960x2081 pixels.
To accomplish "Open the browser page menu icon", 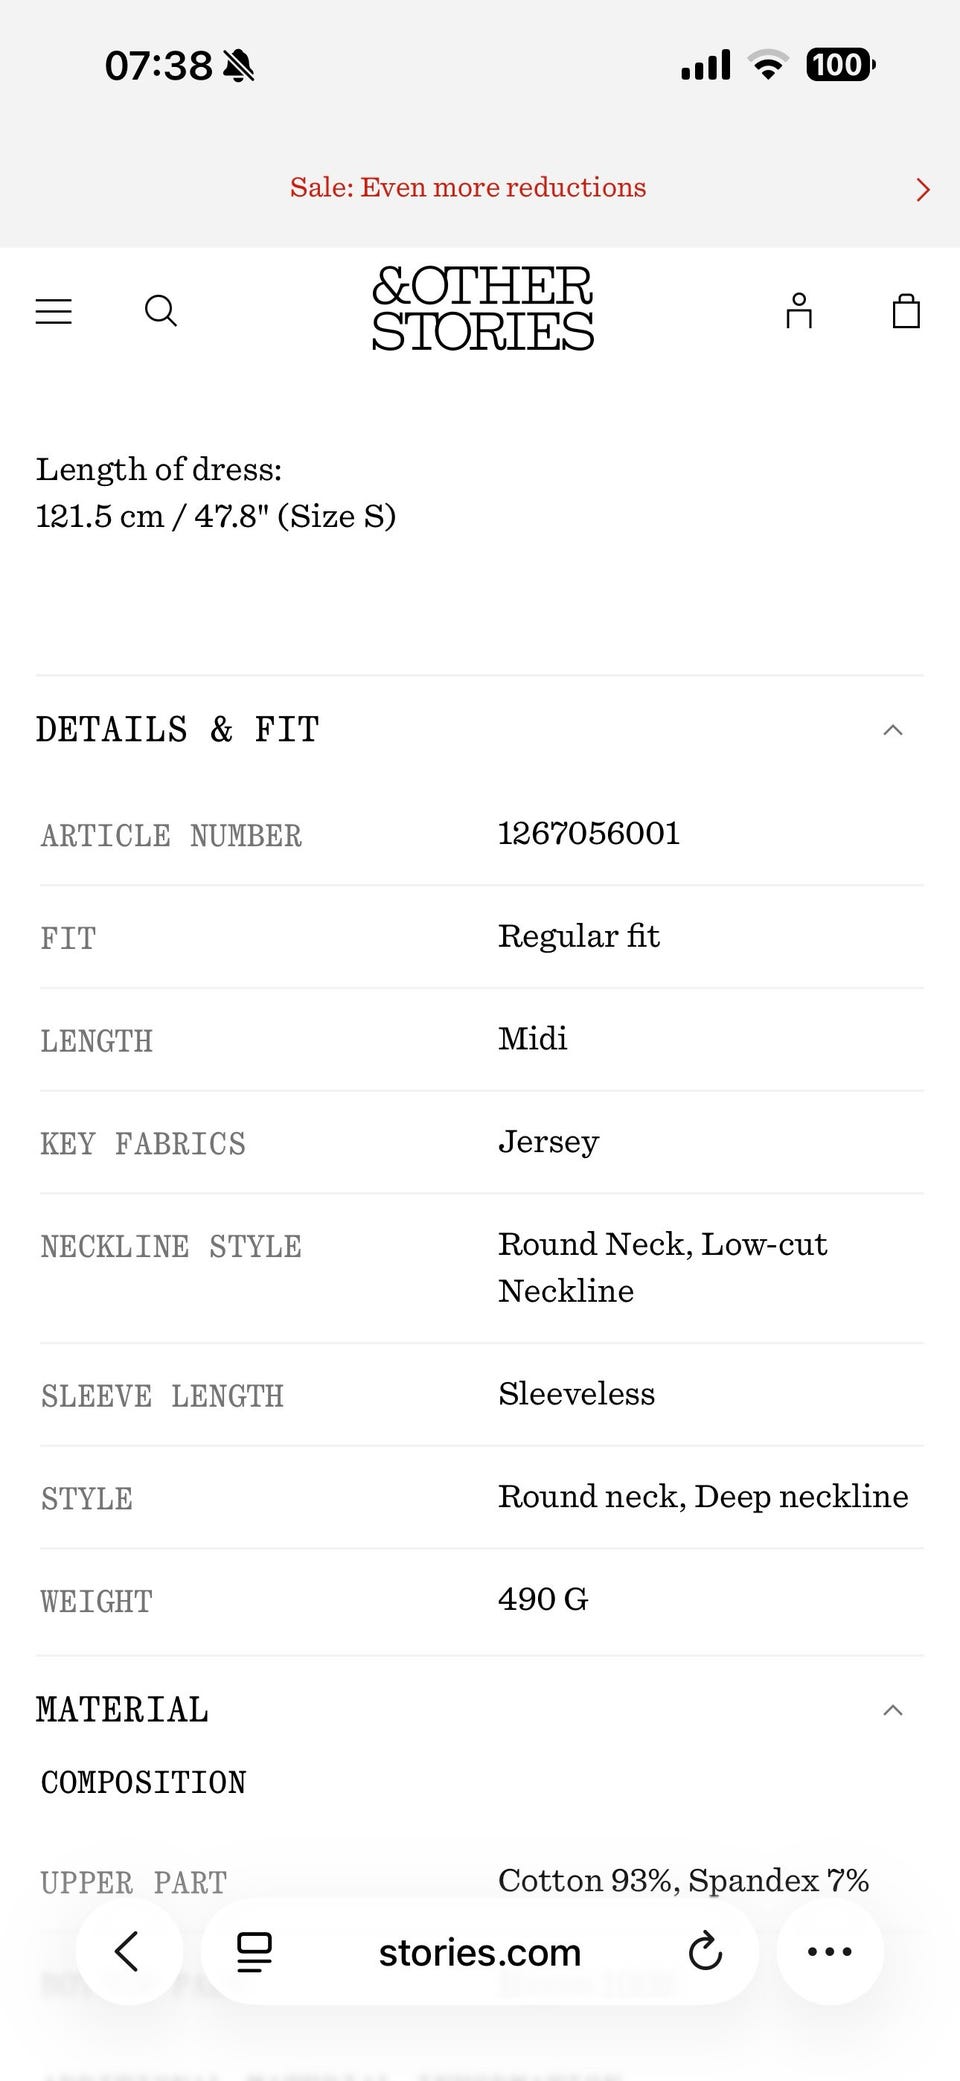I will click(x=254, y=1951).
